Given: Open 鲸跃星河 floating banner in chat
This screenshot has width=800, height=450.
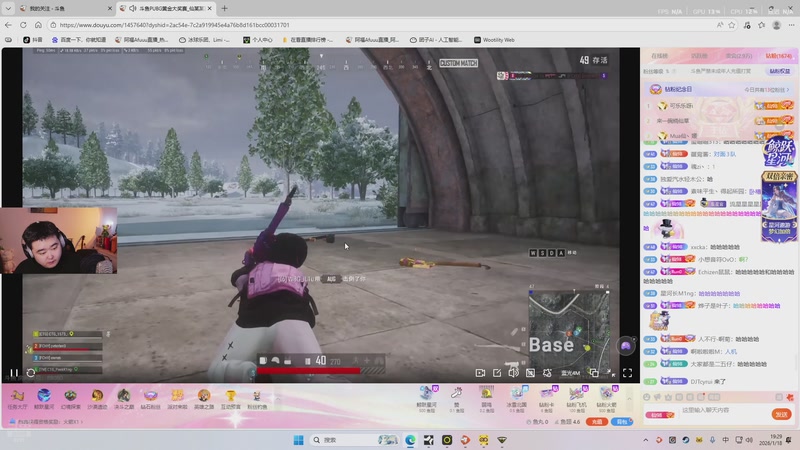Looking at the screenshot, I should (779, 153).
